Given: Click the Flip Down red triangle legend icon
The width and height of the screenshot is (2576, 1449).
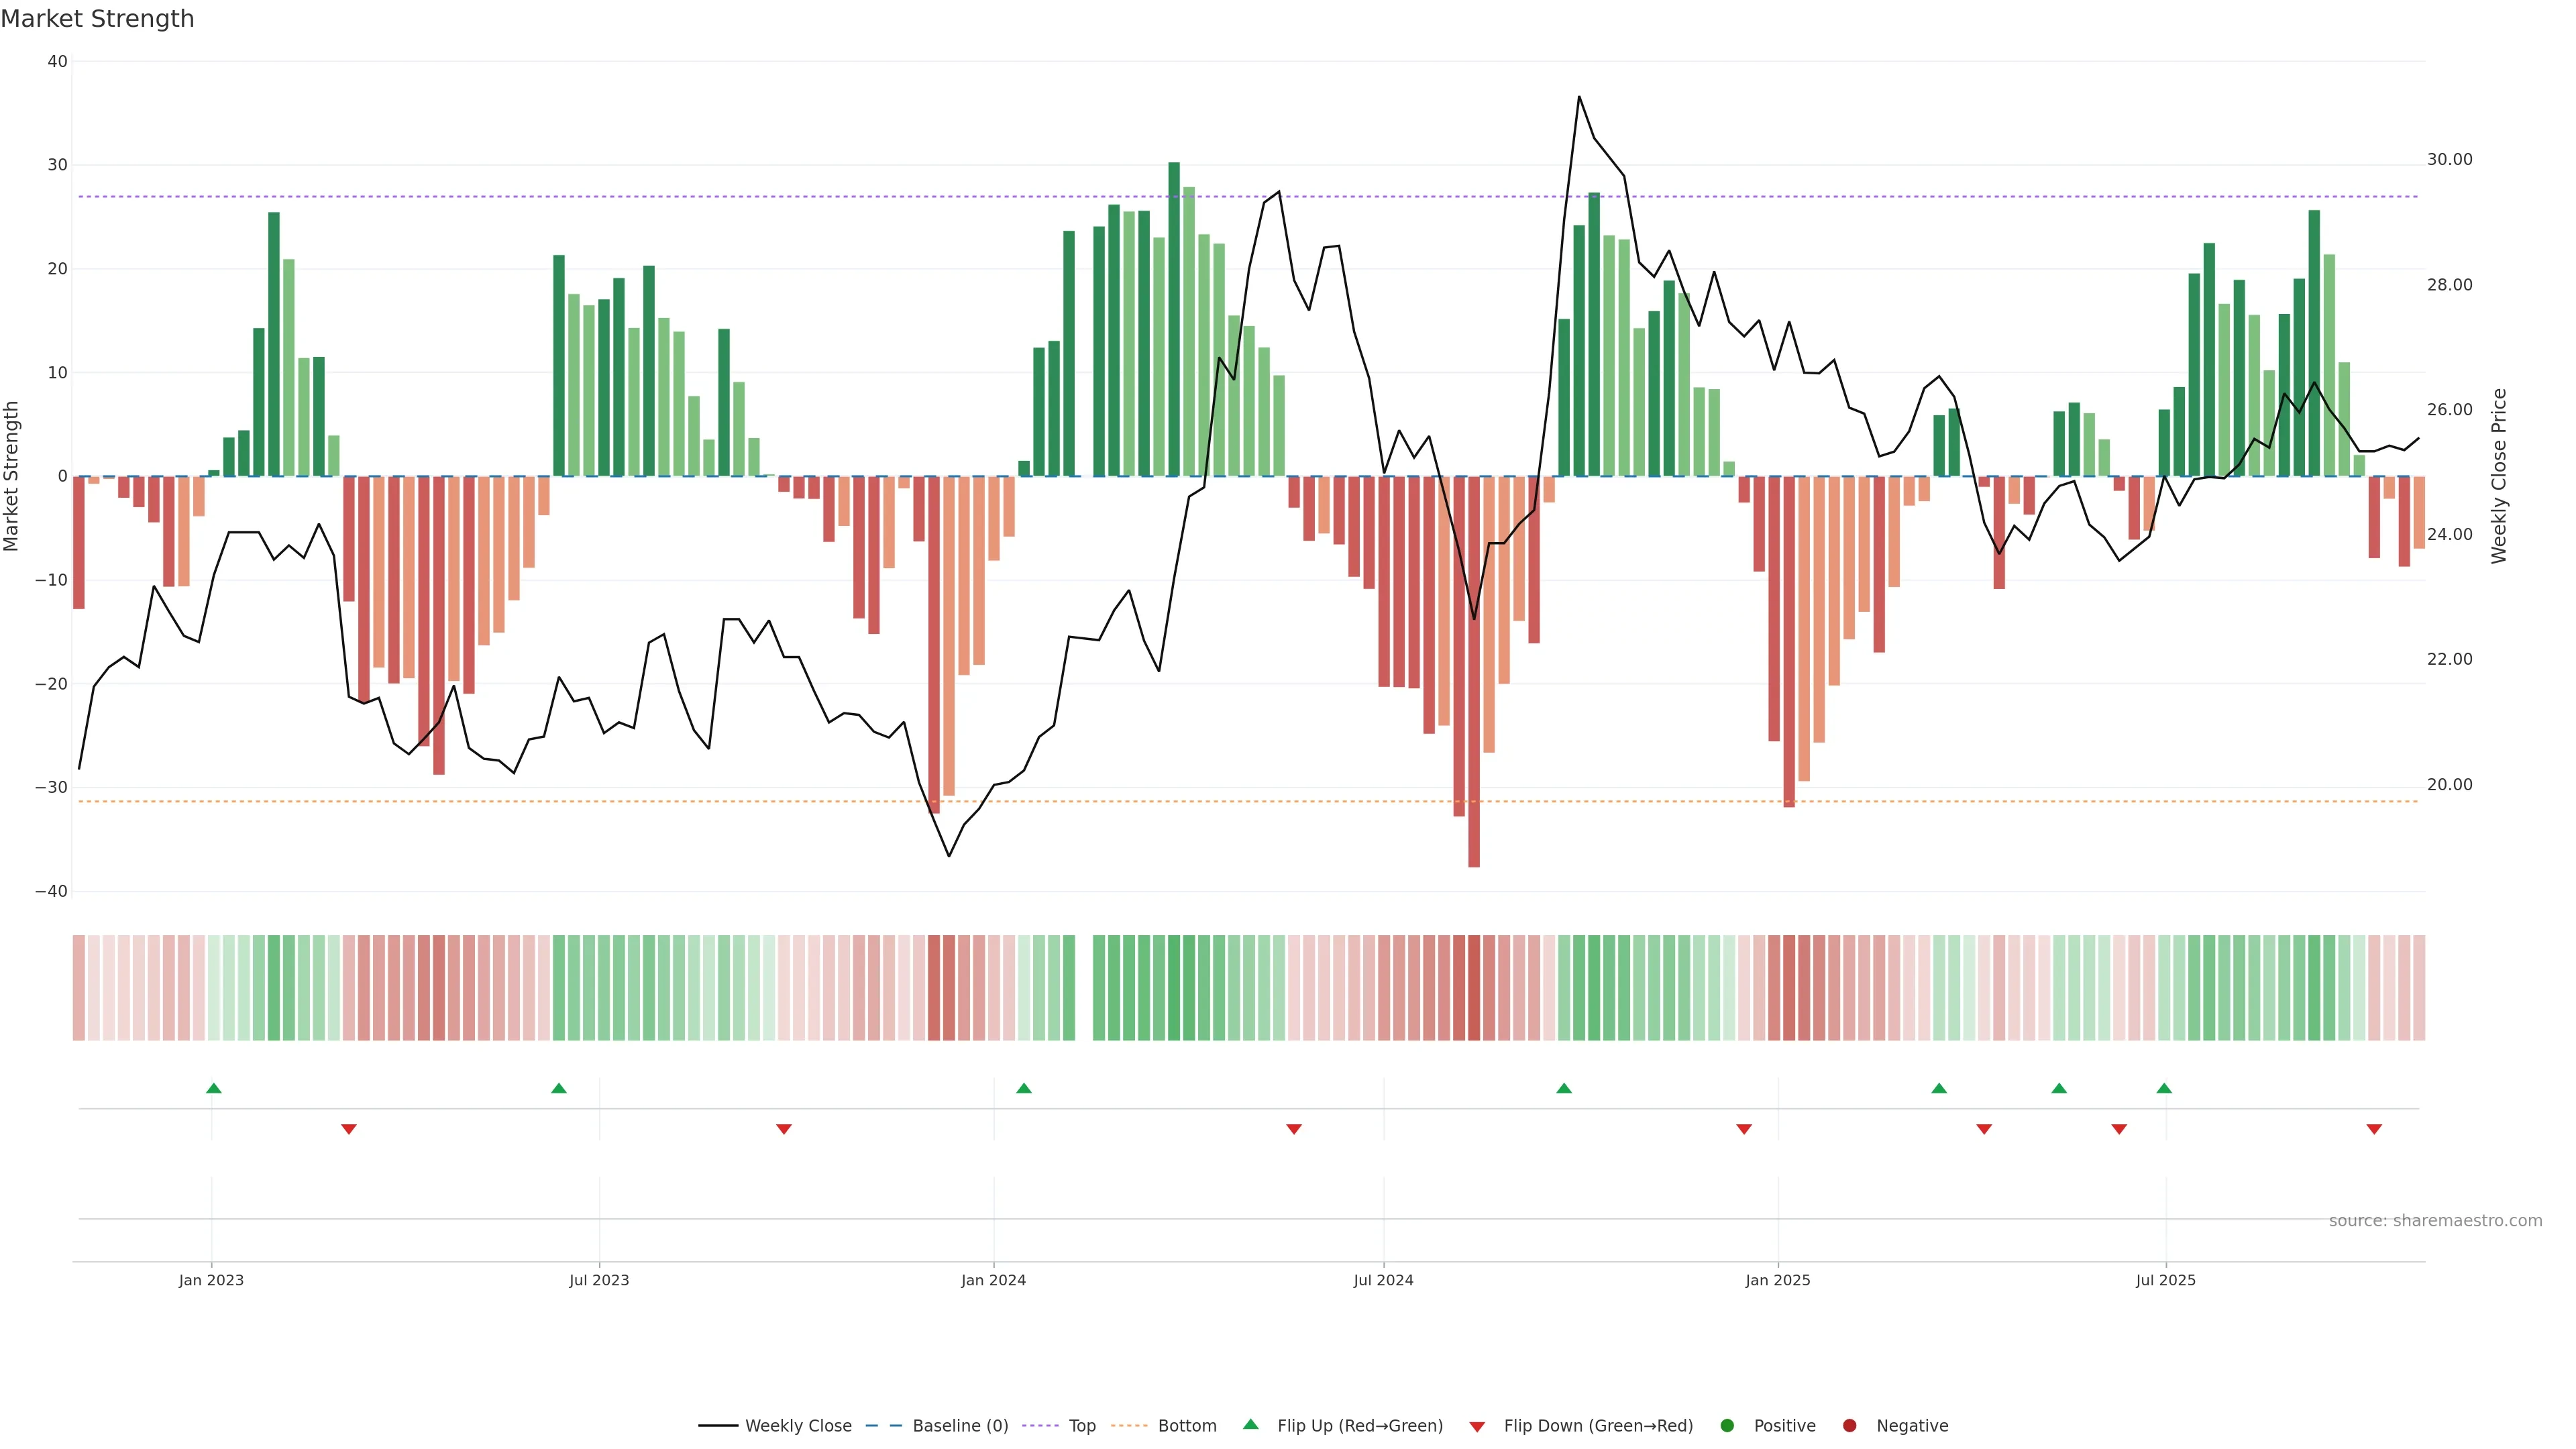Looking at the screenshot, I should tap(1477, 1427).
